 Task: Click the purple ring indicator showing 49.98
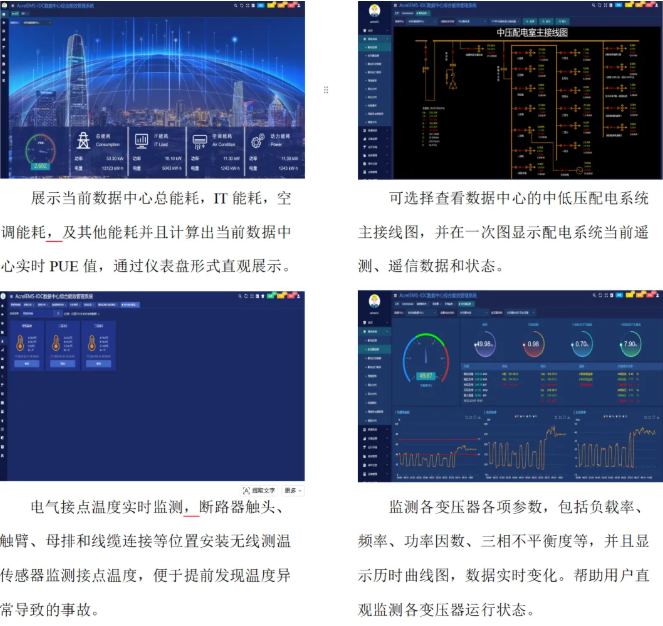(x=485, y=344)
